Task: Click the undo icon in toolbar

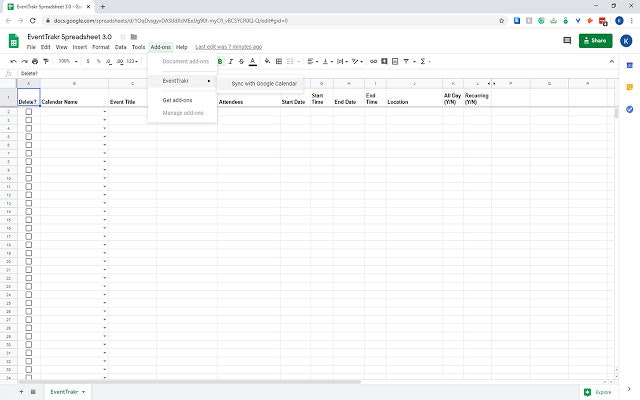Action: 13,61
